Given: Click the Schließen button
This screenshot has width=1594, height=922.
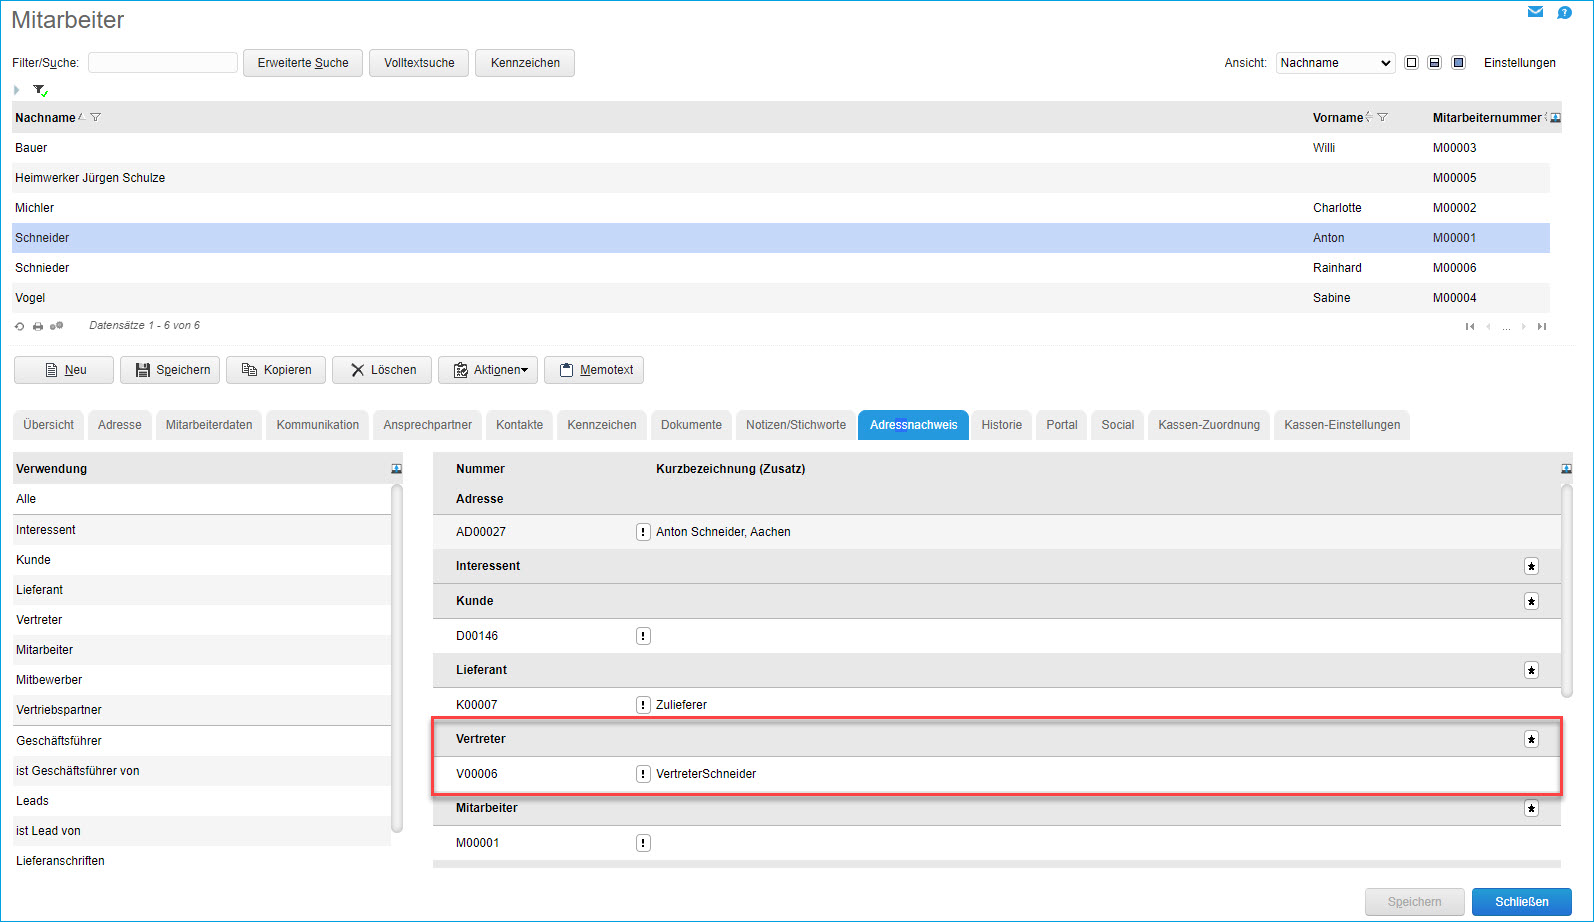Looking at the screenshot, I should coord(1521,902).
